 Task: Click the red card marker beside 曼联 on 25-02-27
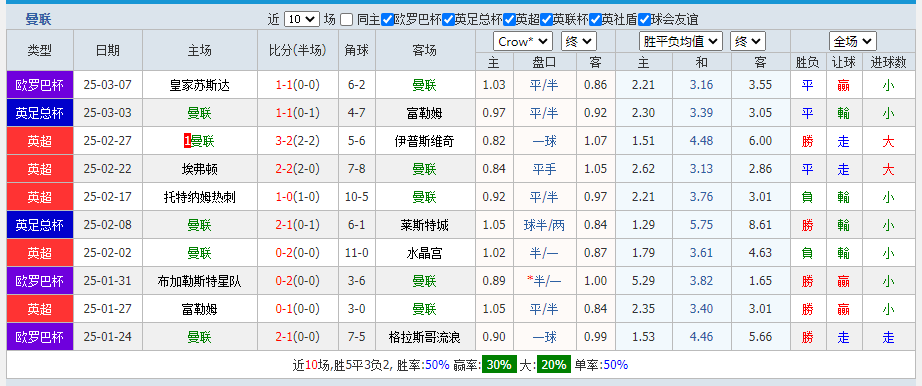point(187,141)
